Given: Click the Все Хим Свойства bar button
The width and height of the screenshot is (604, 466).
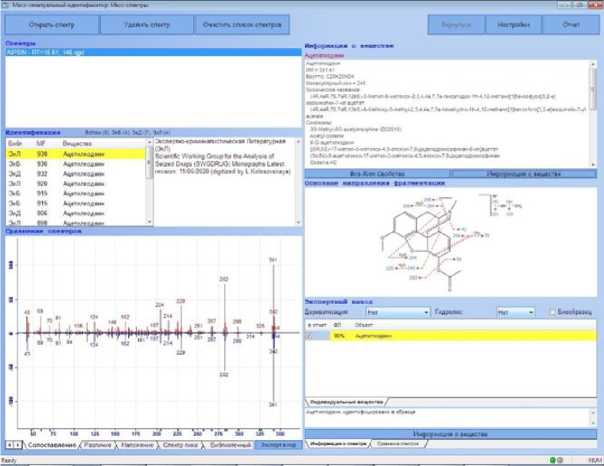Looking at the screenshot, I should click(x=377, y=174).
